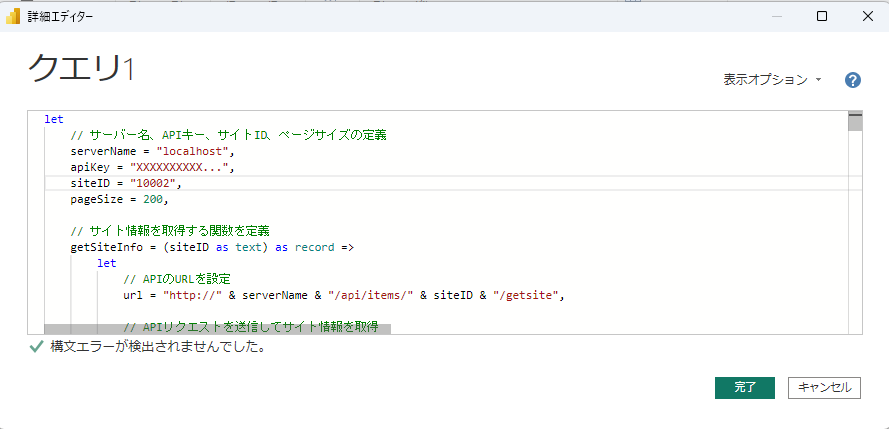The width and height of the screenshot is (889, 429).
Task: Click the vertical scrollbar thumb in the code editor
Action: 855,122
